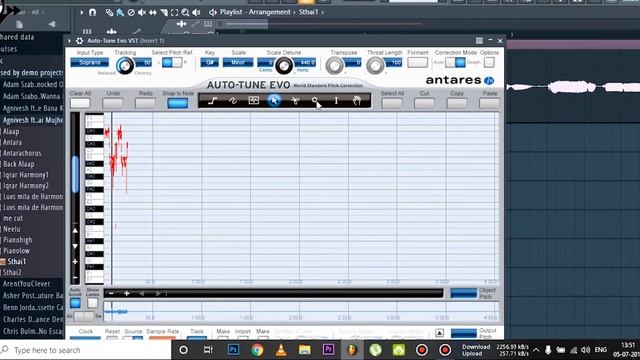
Task: Open Premiere Pro from the taskbar
Action: [328, 350]
